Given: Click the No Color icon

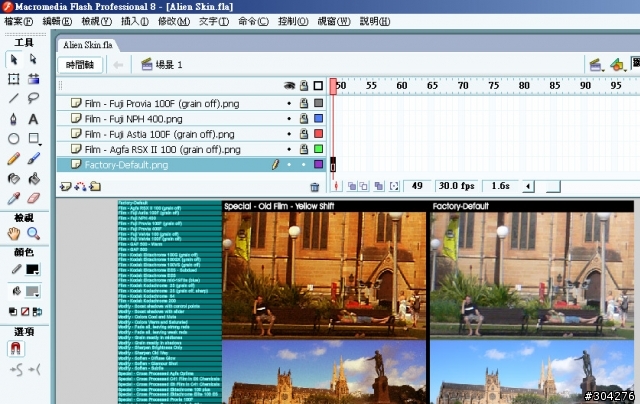Looking at the screenshot, I should (x=25, y=312).
